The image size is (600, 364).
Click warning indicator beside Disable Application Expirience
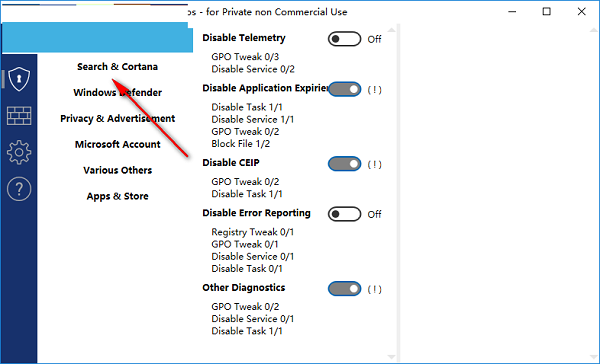(374, 90)
